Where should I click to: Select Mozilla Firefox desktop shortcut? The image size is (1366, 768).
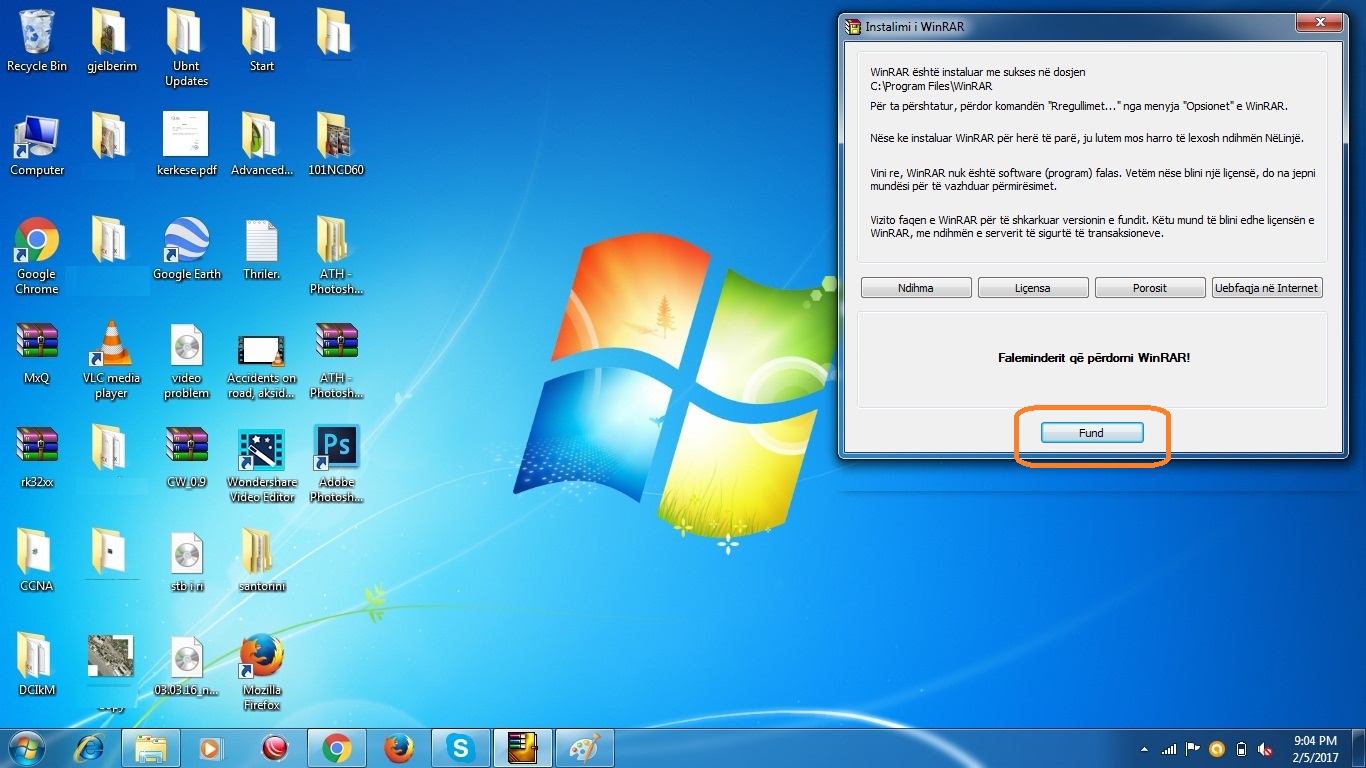coord(261,670)
